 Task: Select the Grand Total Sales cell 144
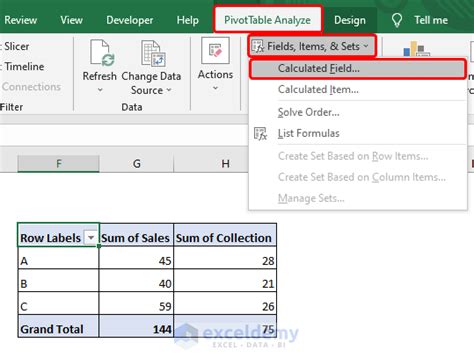[x=136, y=328]
